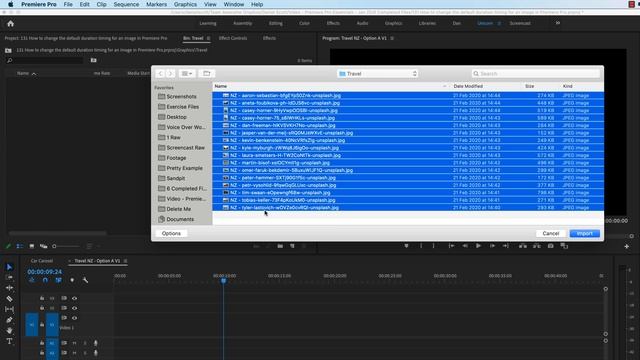The image size is (640, 360).
Task: Open workspace overflow chevrons
Action: (558, 23)
